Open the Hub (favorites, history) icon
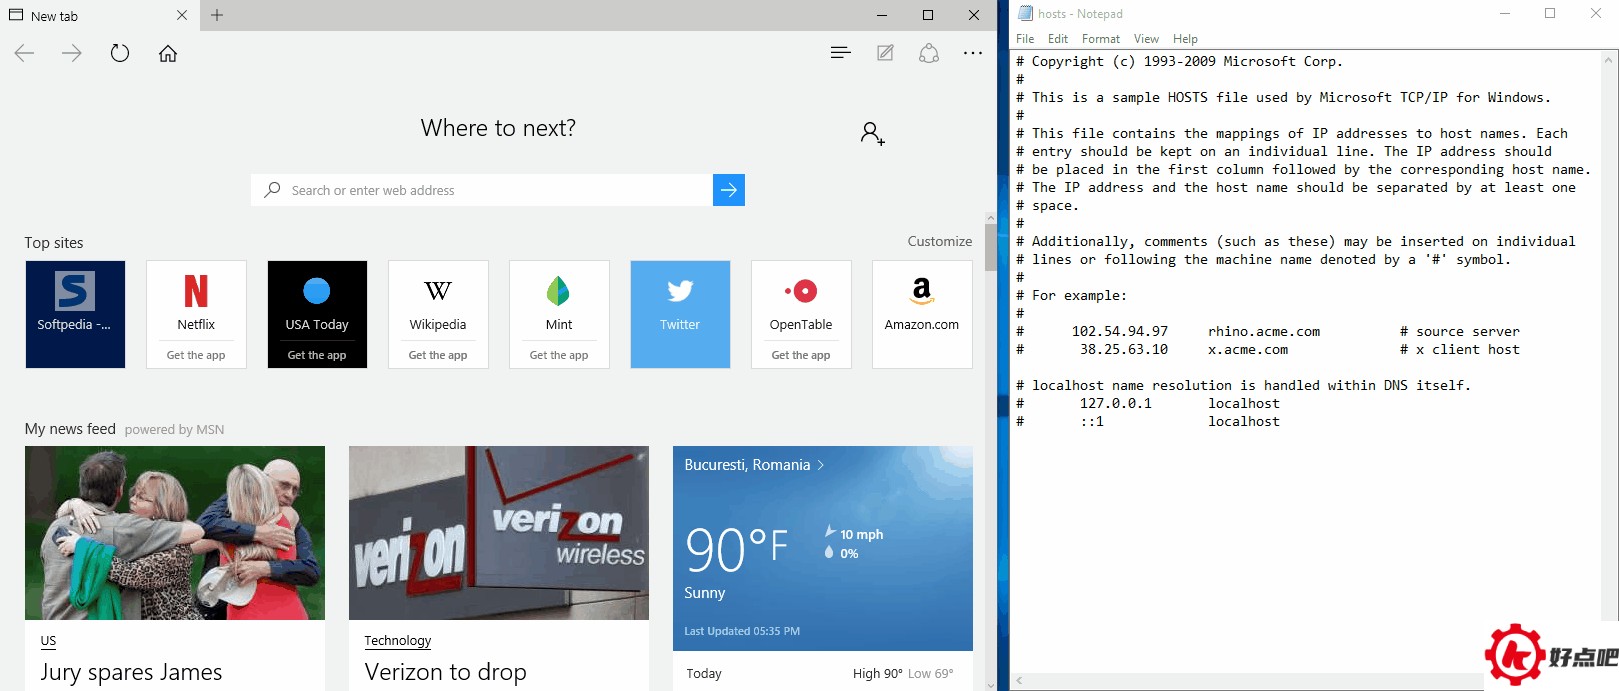This screenshot has width=1619, height=691. tap(840, 53)
